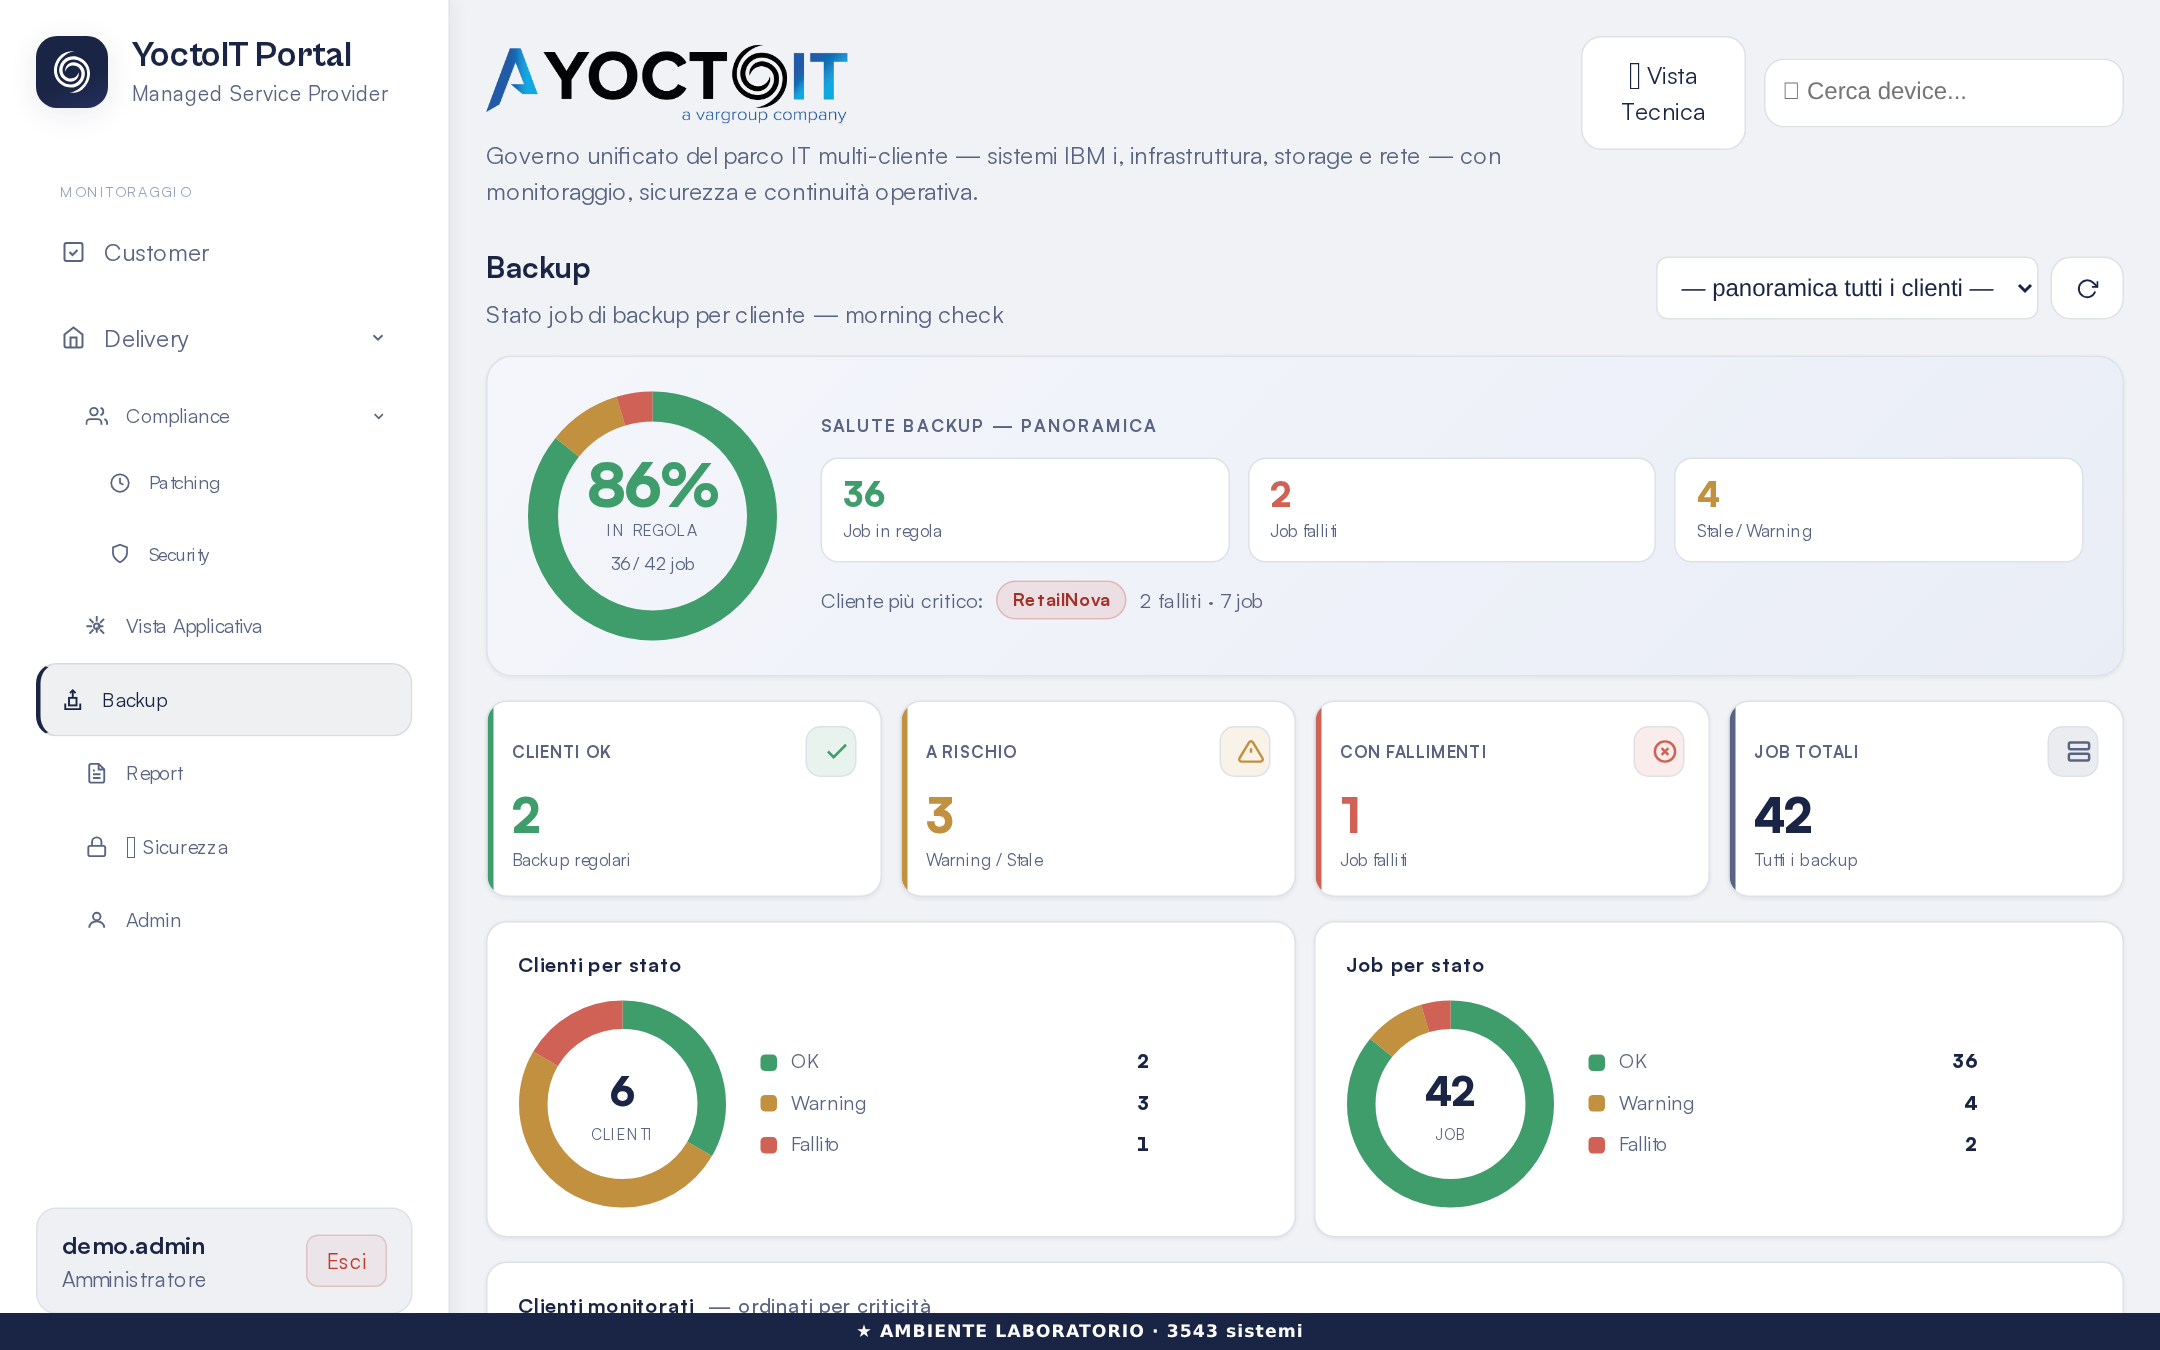Focus the Cerca device search field
Image resolution: width=2160 pixels, height=1350 pixels.
[1943, 92]
